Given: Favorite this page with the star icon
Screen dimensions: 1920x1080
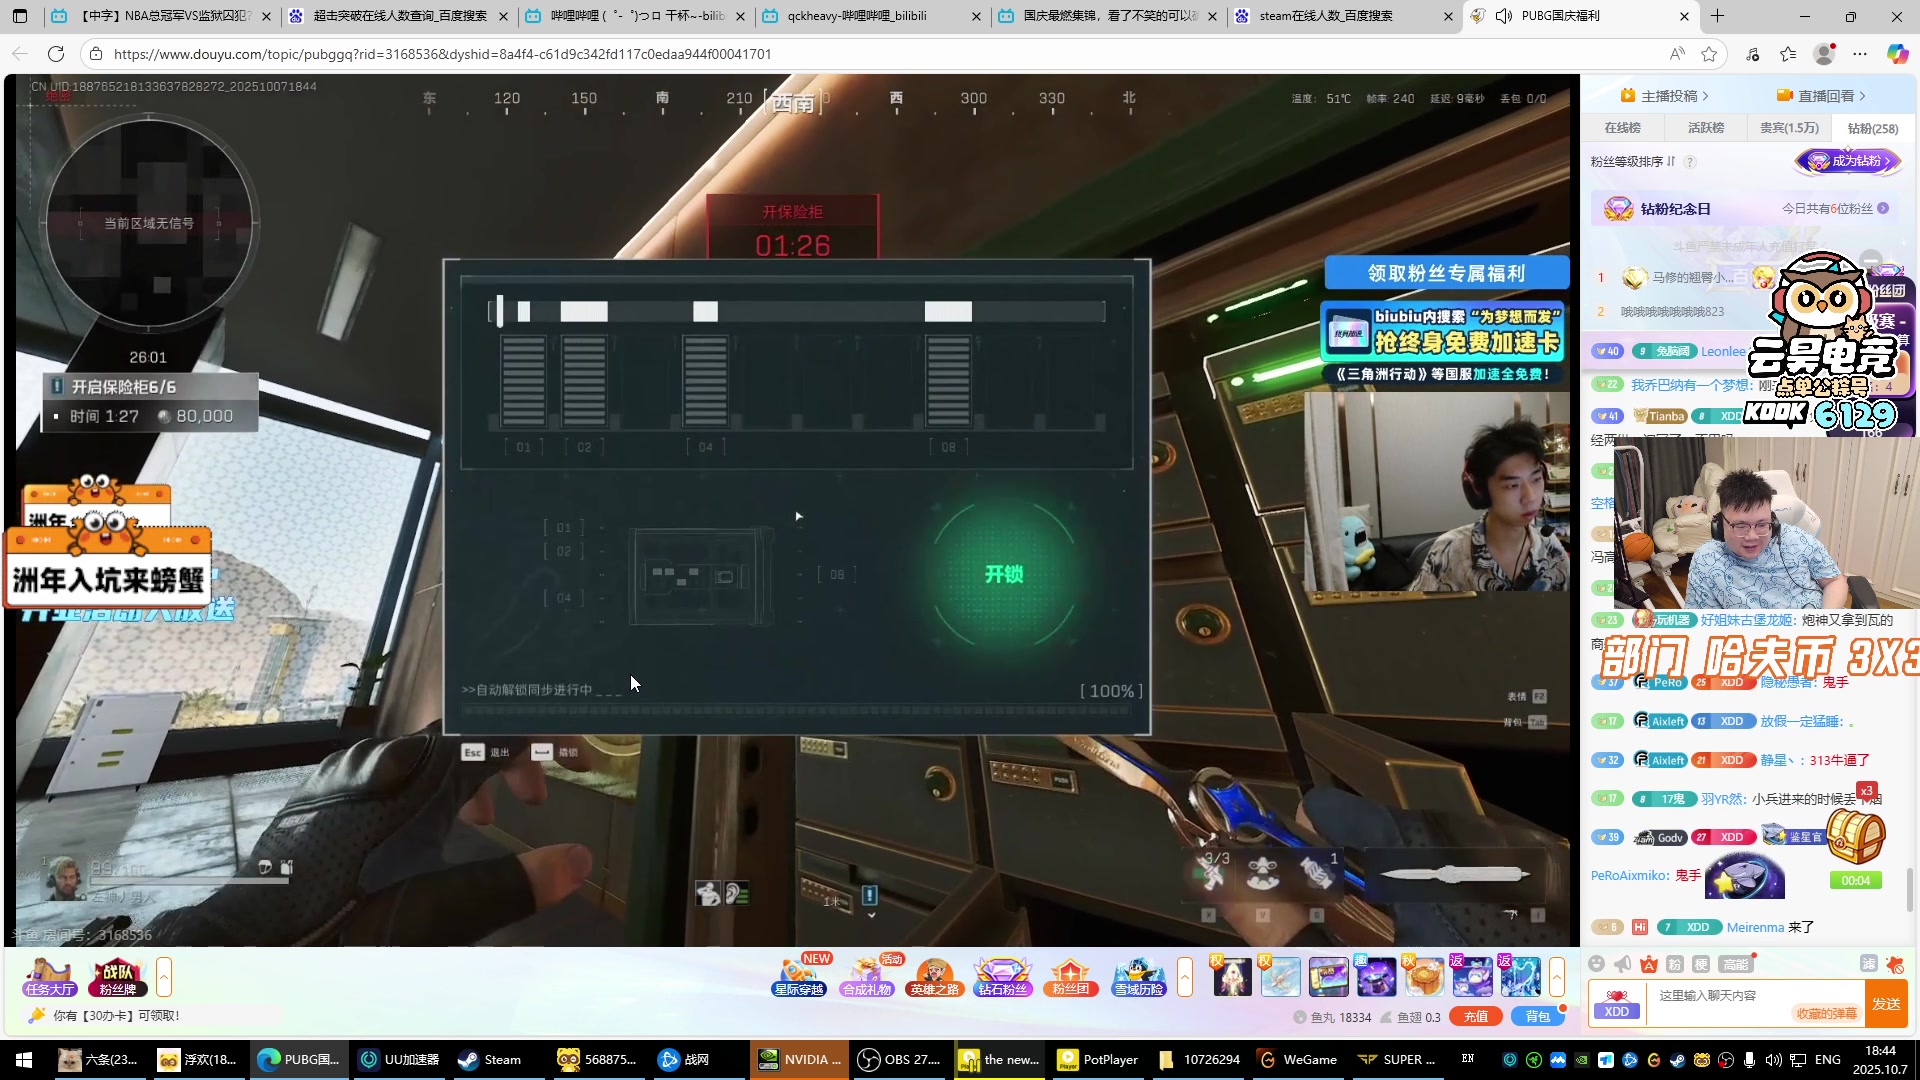Looking at the screenshot, I should coord(1709,54).
